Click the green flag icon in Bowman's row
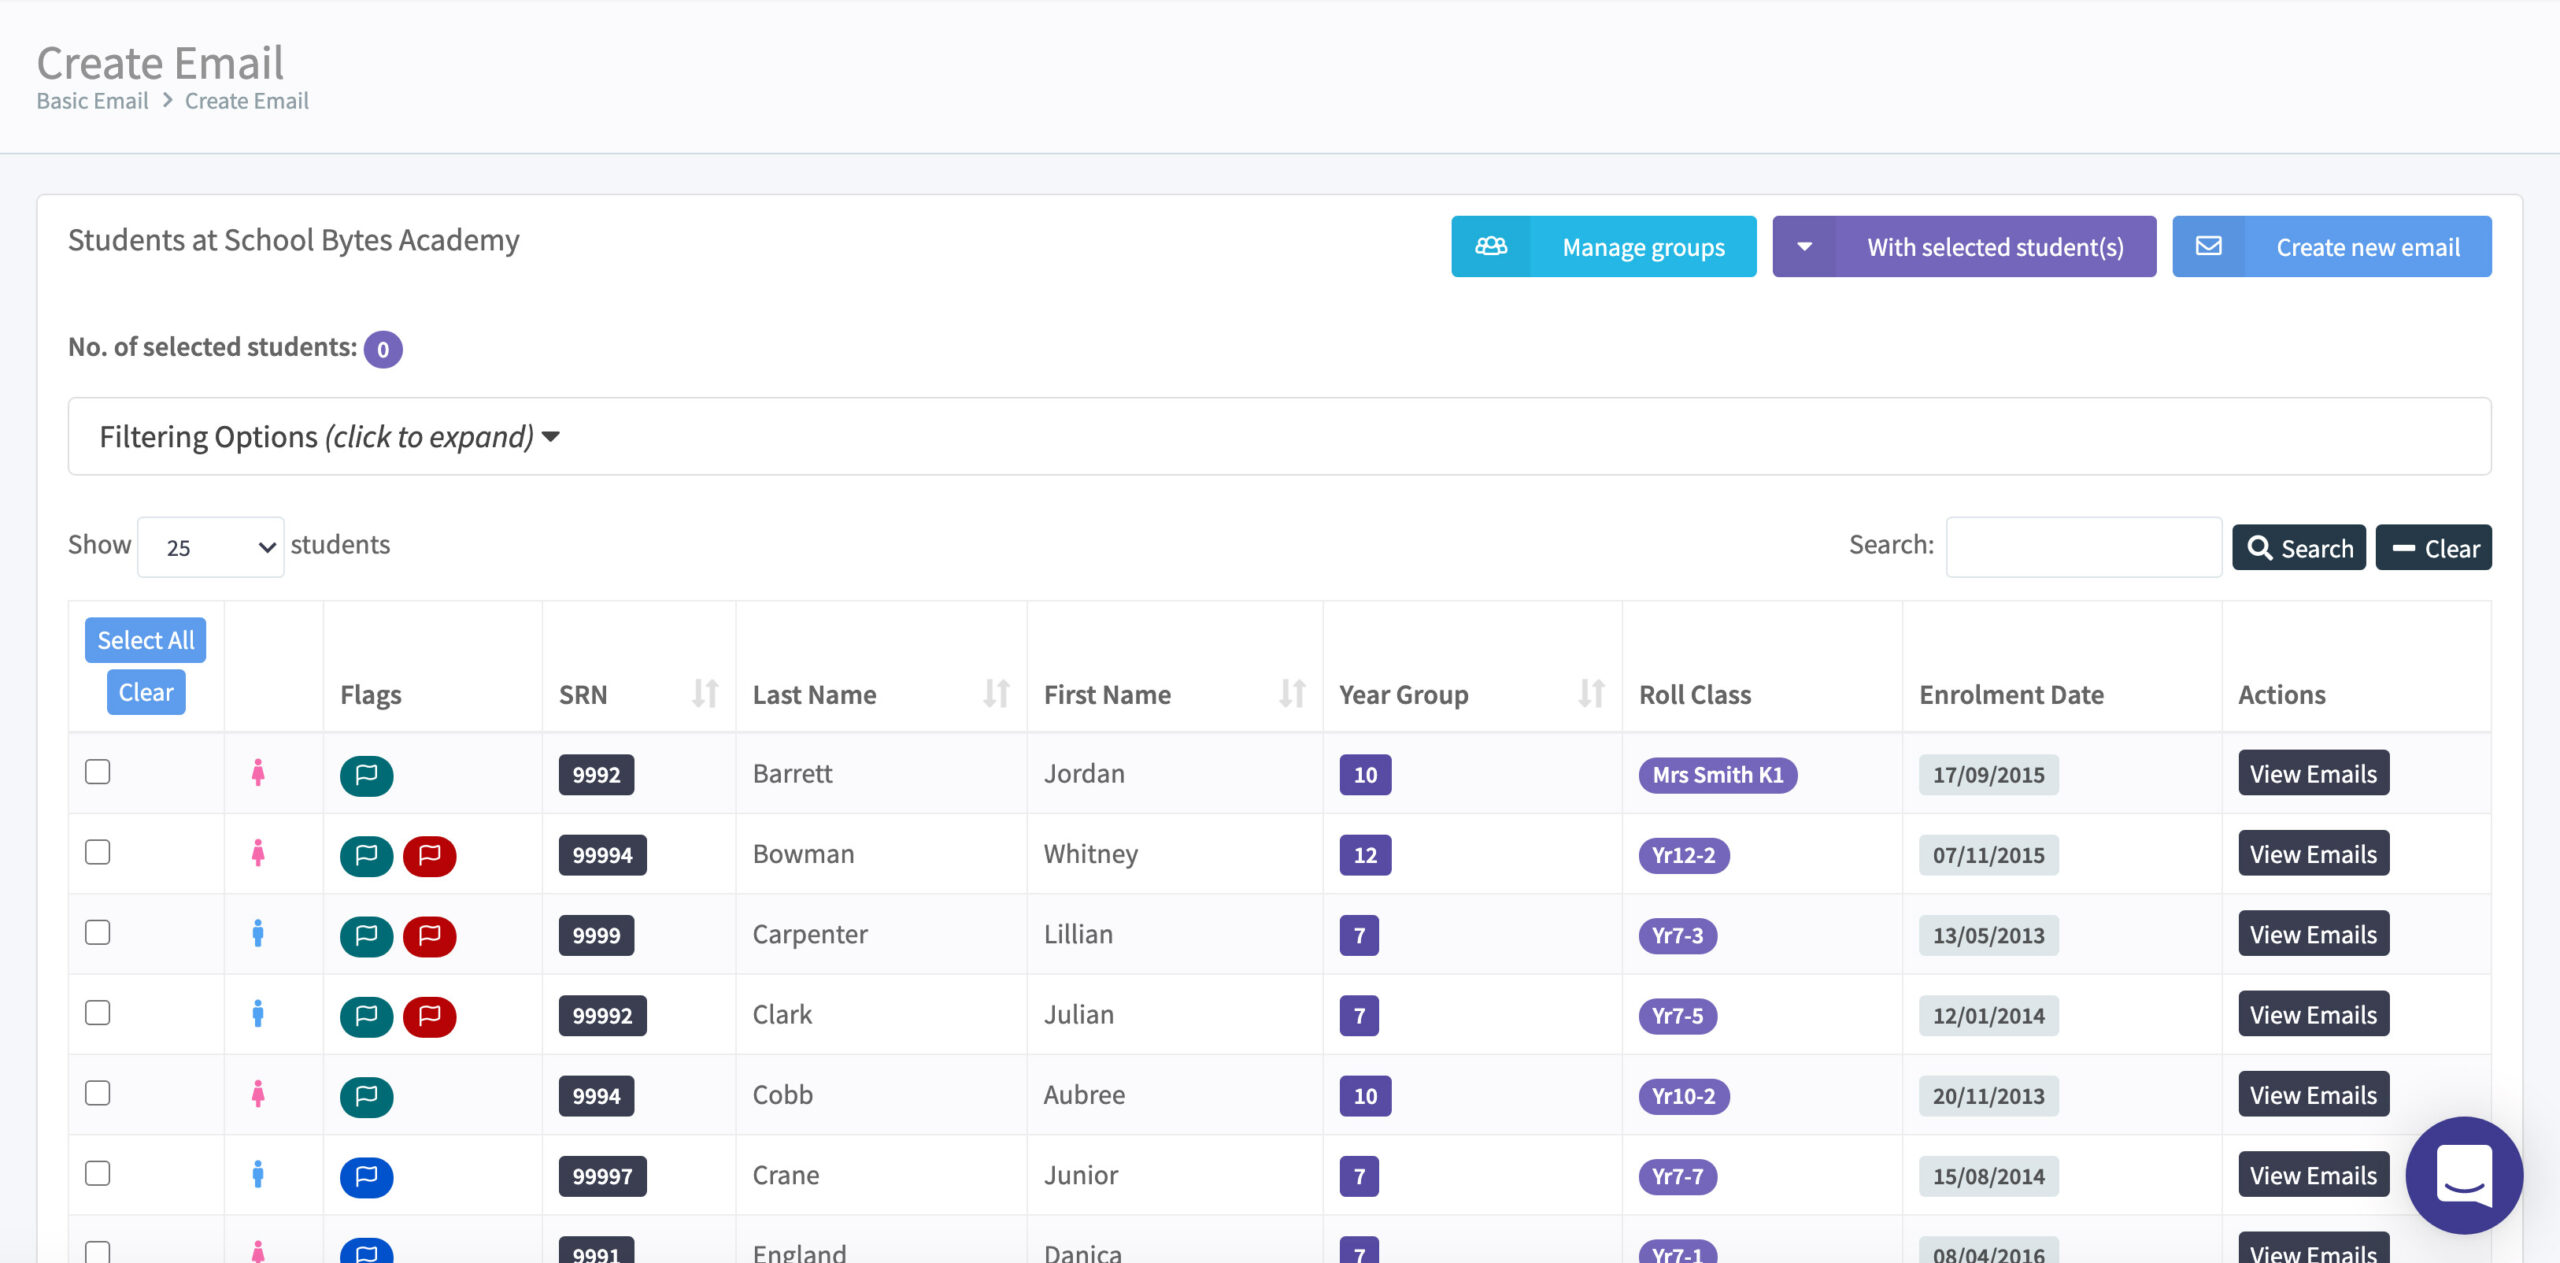 (x=366, y=855)
